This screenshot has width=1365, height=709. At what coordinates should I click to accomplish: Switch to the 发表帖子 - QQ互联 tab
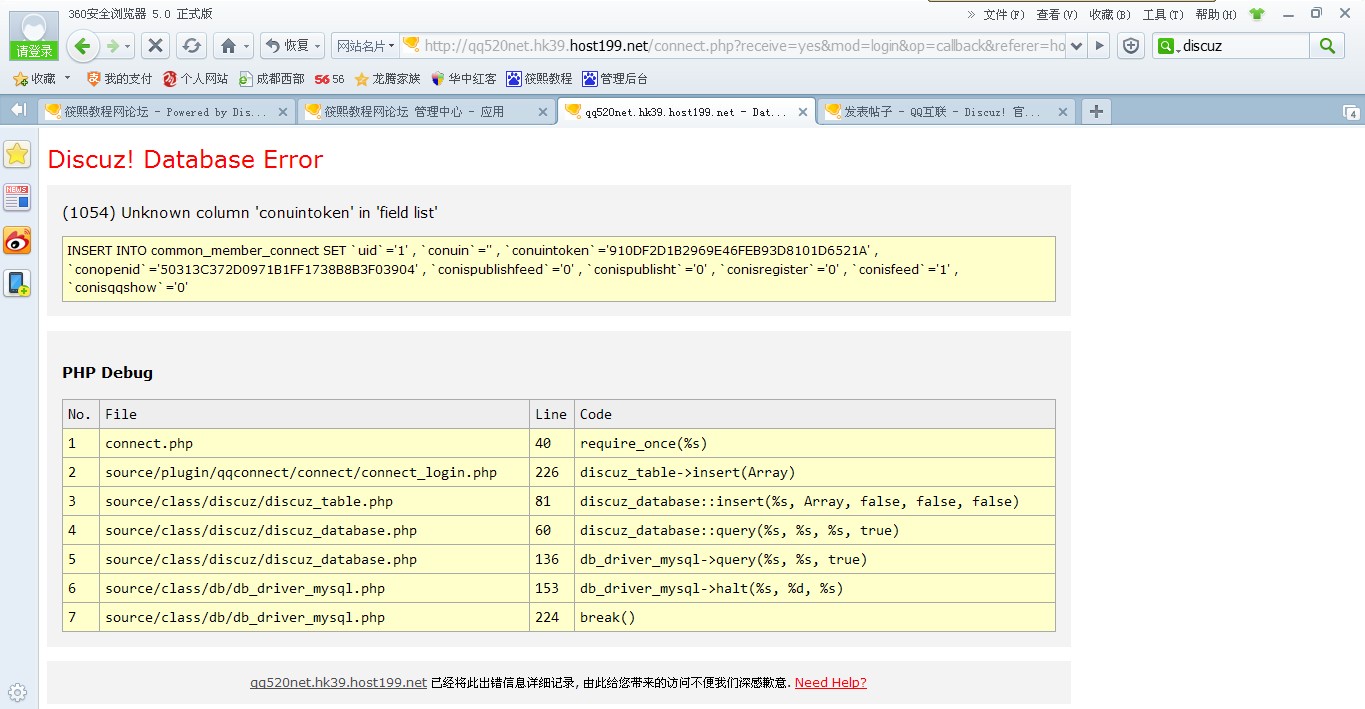tap(940, 112)
